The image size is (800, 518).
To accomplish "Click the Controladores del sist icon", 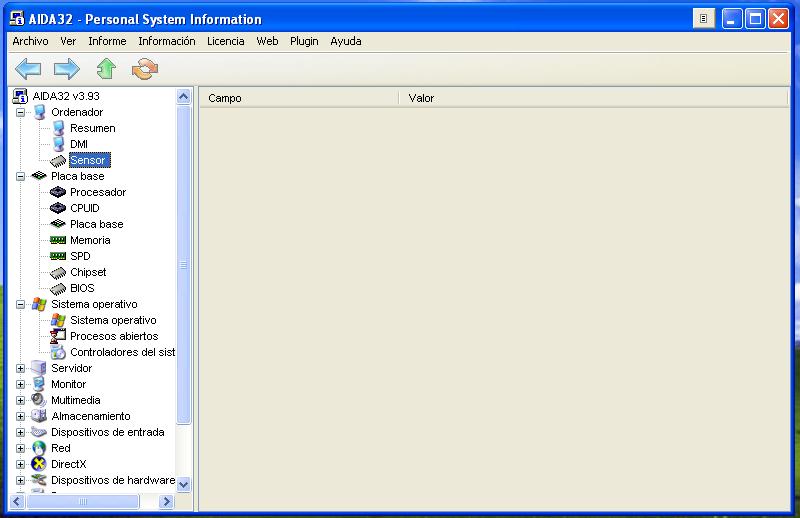I will pos(58,352).
